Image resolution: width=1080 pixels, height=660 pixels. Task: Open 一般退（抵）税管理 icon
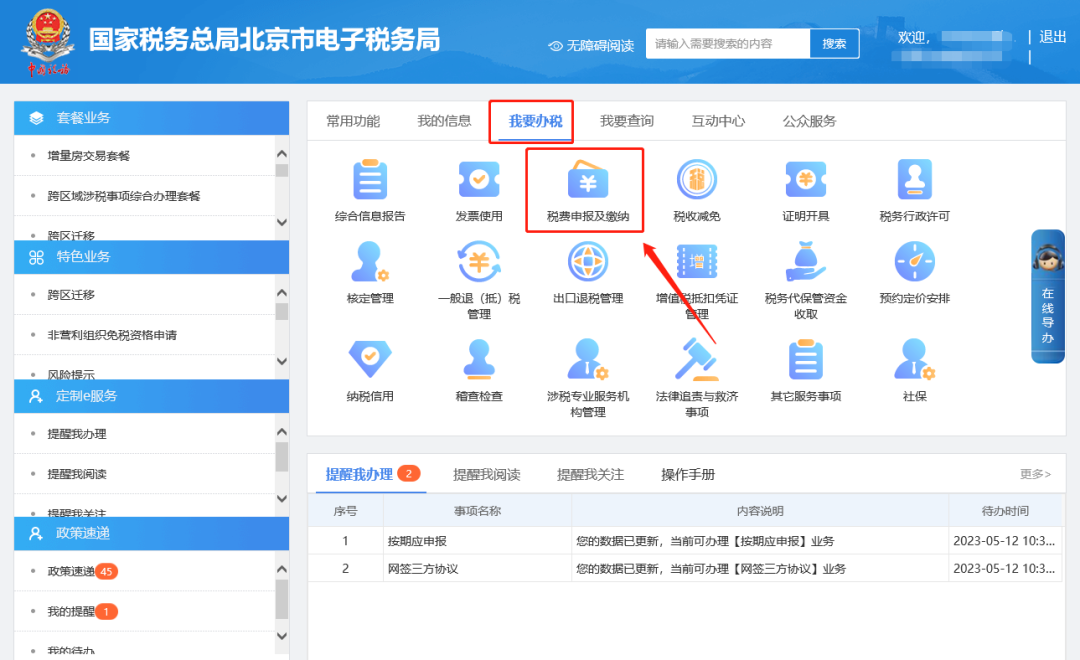point(479,262)
